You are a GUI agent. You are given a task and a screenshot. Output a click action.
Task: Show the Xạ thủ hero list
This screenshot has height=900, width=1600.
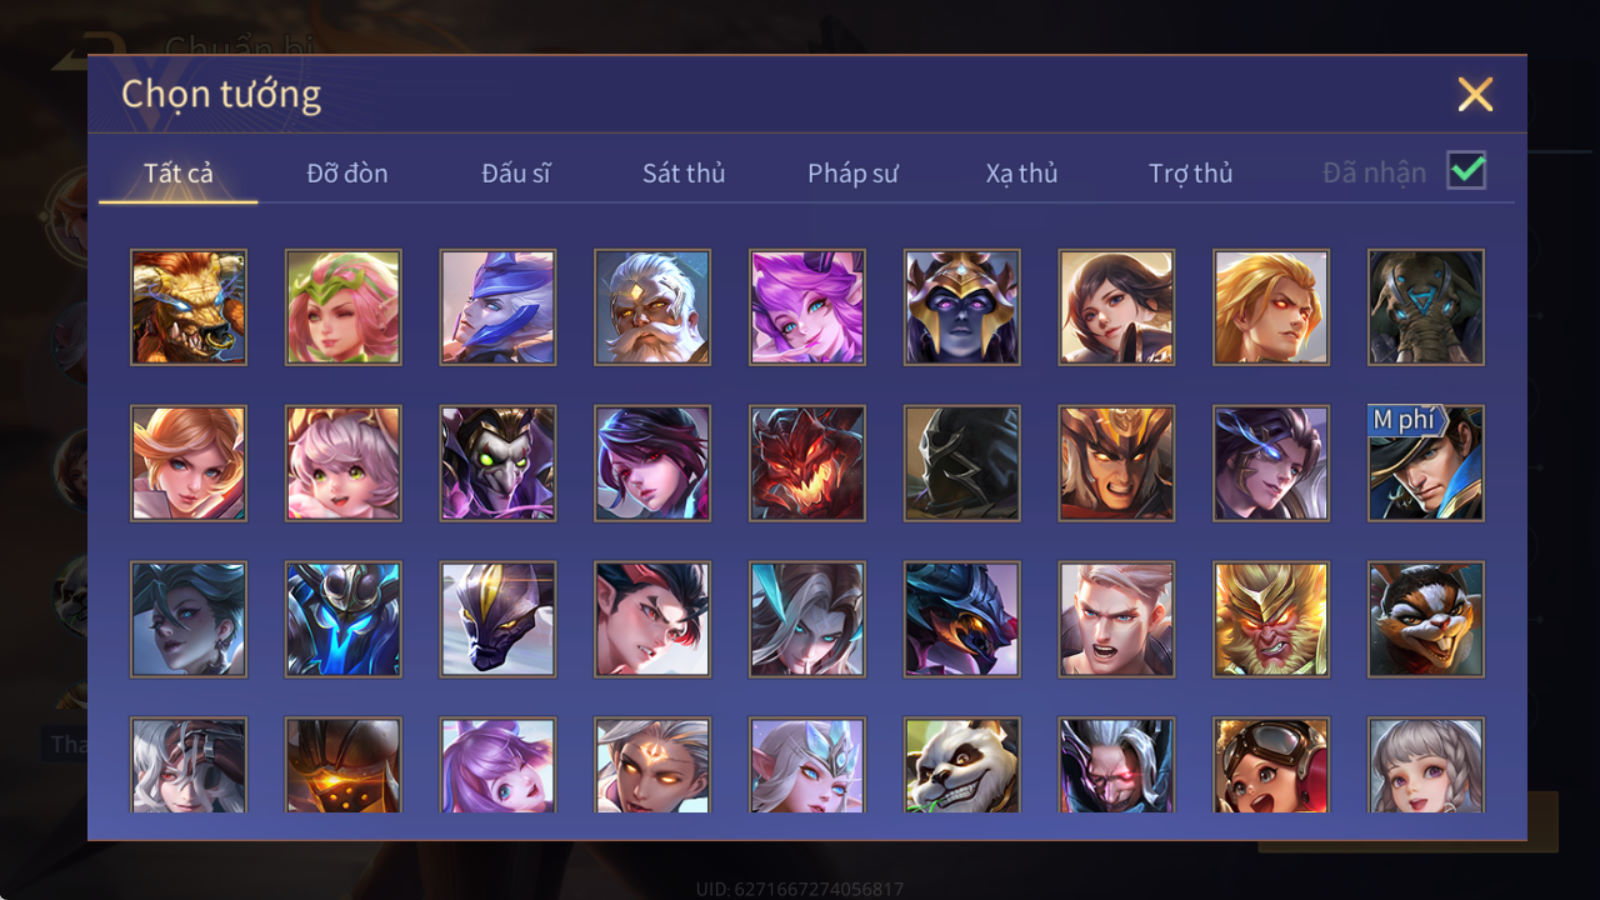[1021, 173]
